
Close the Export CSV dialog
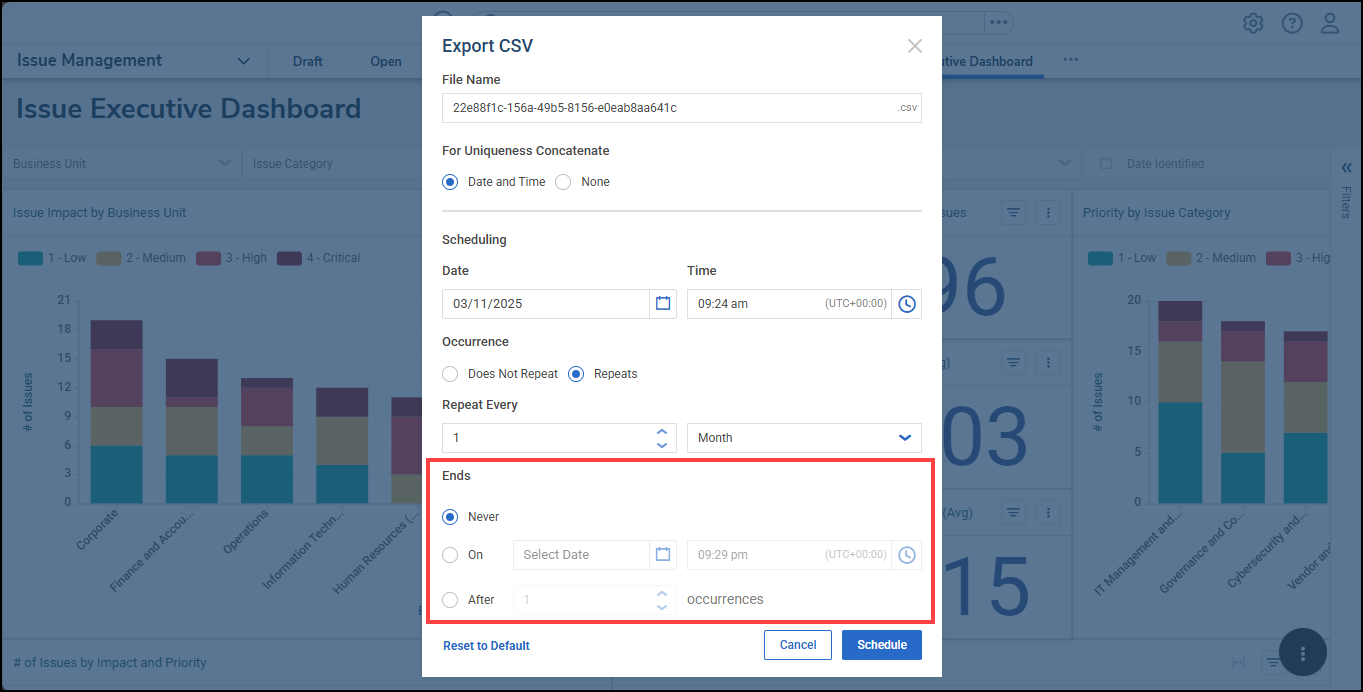point(914,46)
